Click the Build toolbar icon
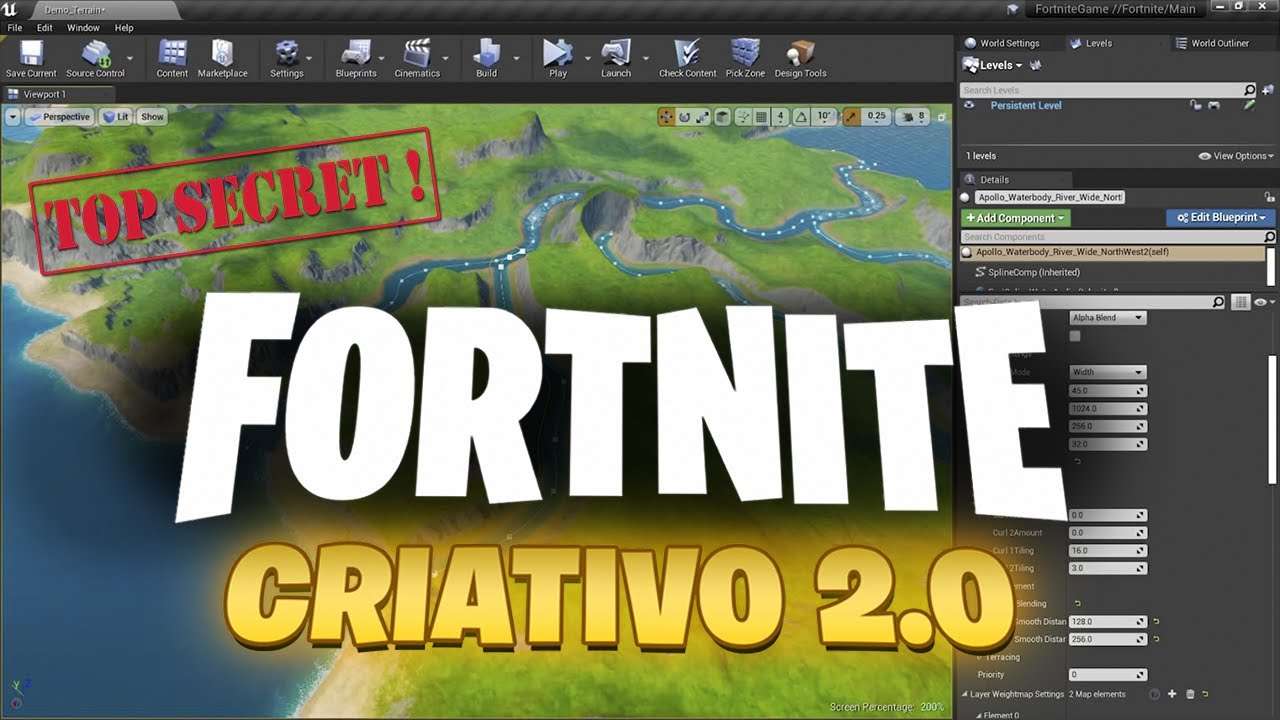This screenshot has height=720, width=1280. pos(486,58)
